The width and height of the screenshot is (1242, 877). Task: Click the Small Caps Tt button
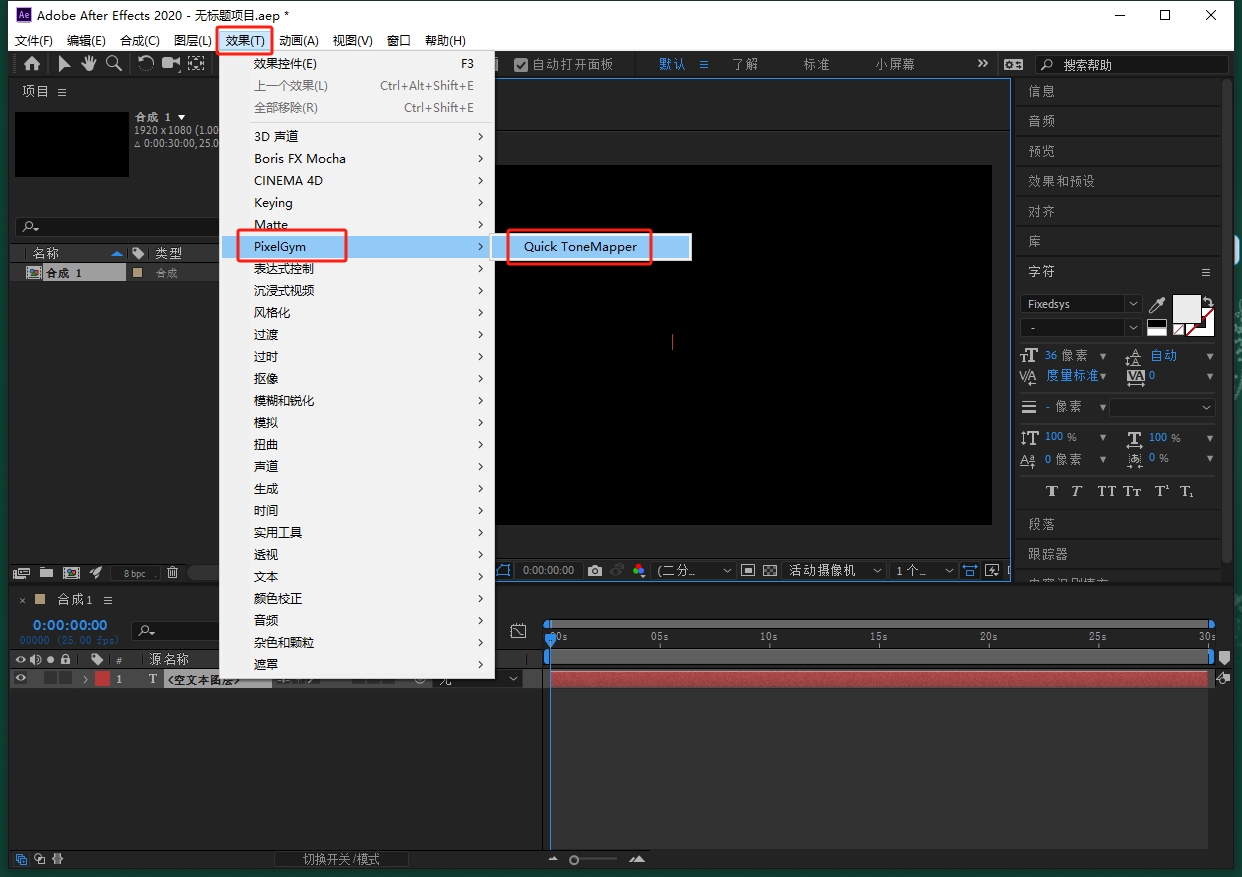(1132, 491)
